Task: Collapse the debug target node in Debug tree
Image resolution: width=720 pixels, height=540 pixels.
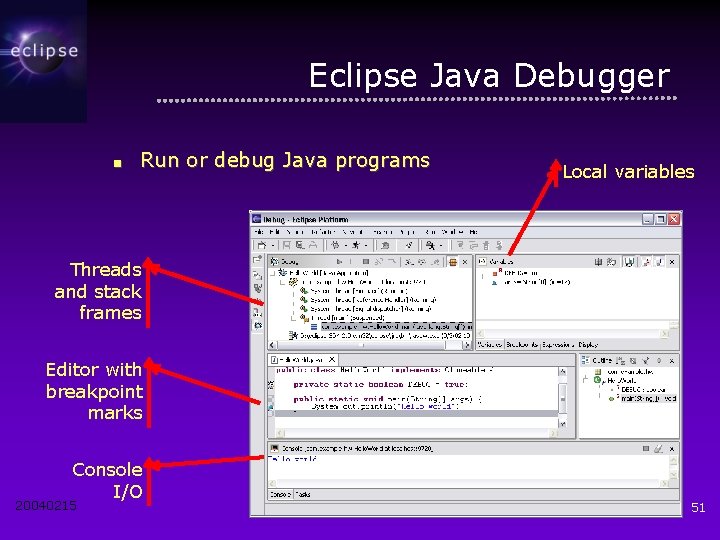Action: click(x=282, y=282)
